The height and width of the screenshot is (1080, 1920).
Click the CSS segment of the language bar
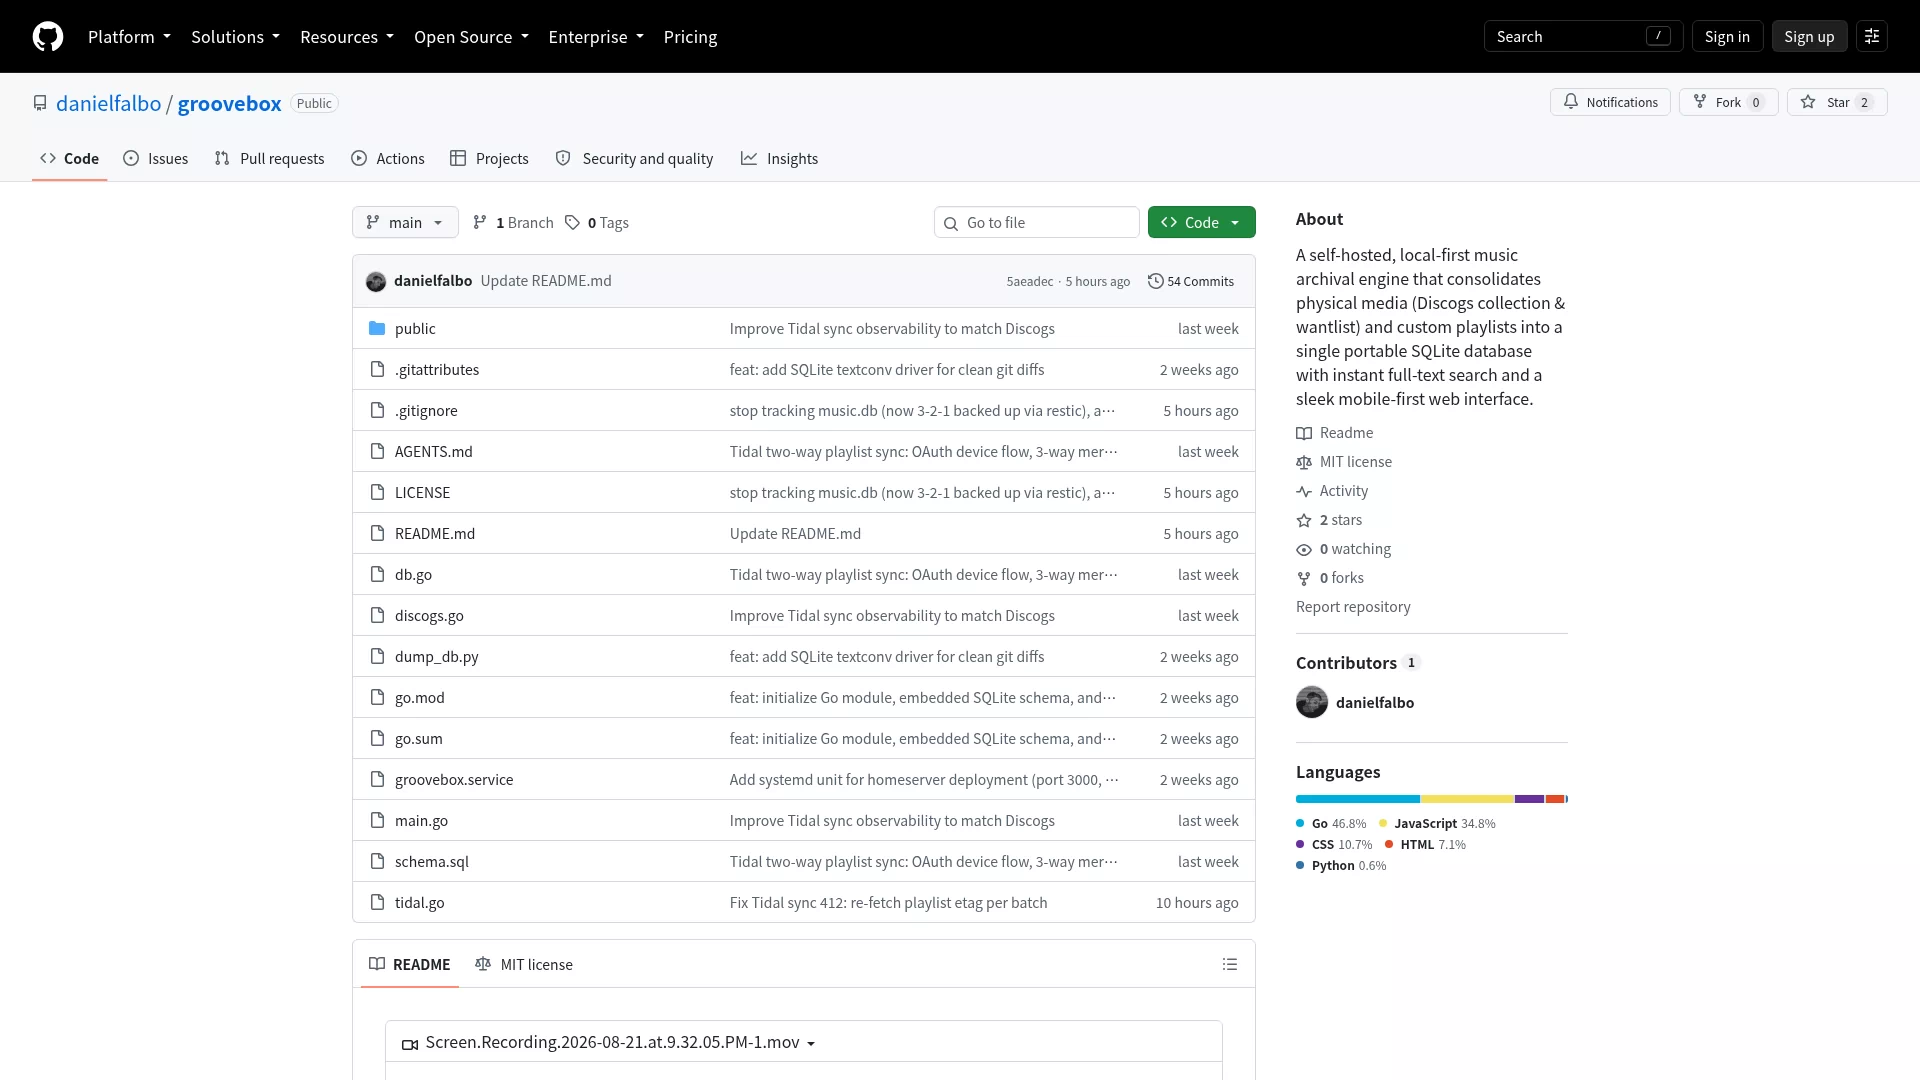click(x=1530, y=800)
